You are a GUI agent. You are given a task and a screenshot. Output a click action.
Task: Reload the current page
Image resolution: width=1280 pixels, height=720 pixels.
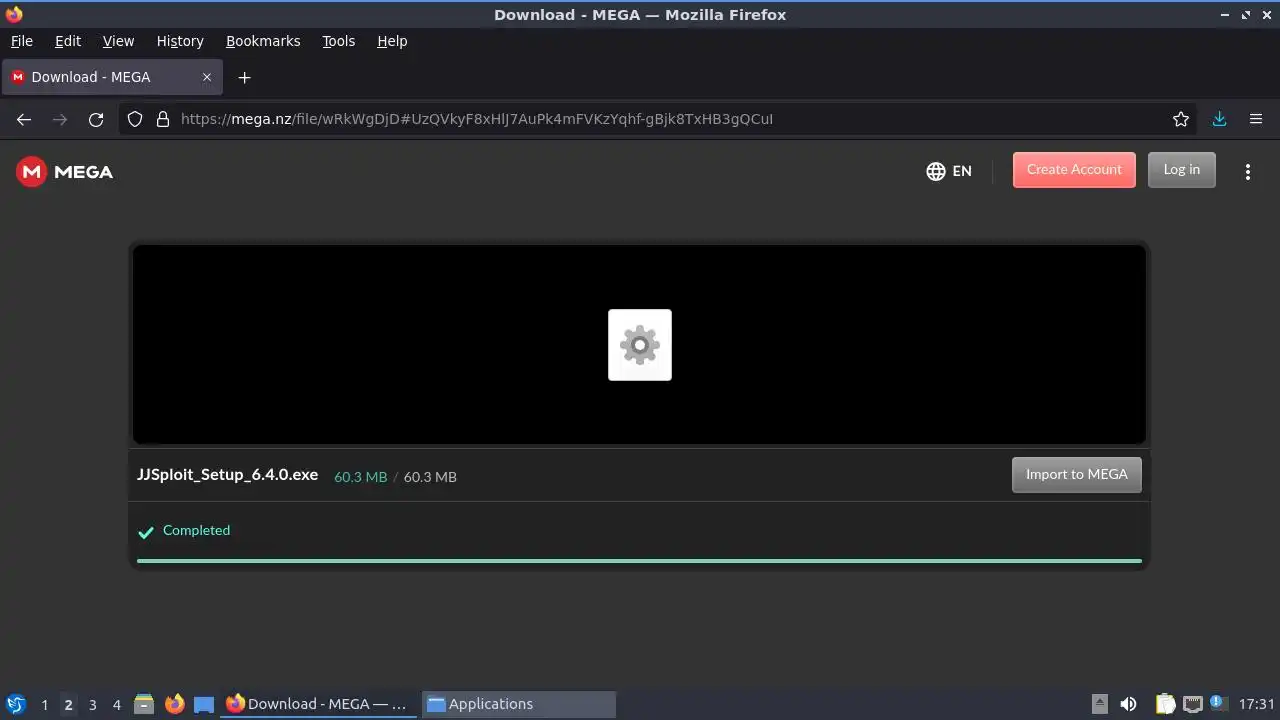(96, 119)
